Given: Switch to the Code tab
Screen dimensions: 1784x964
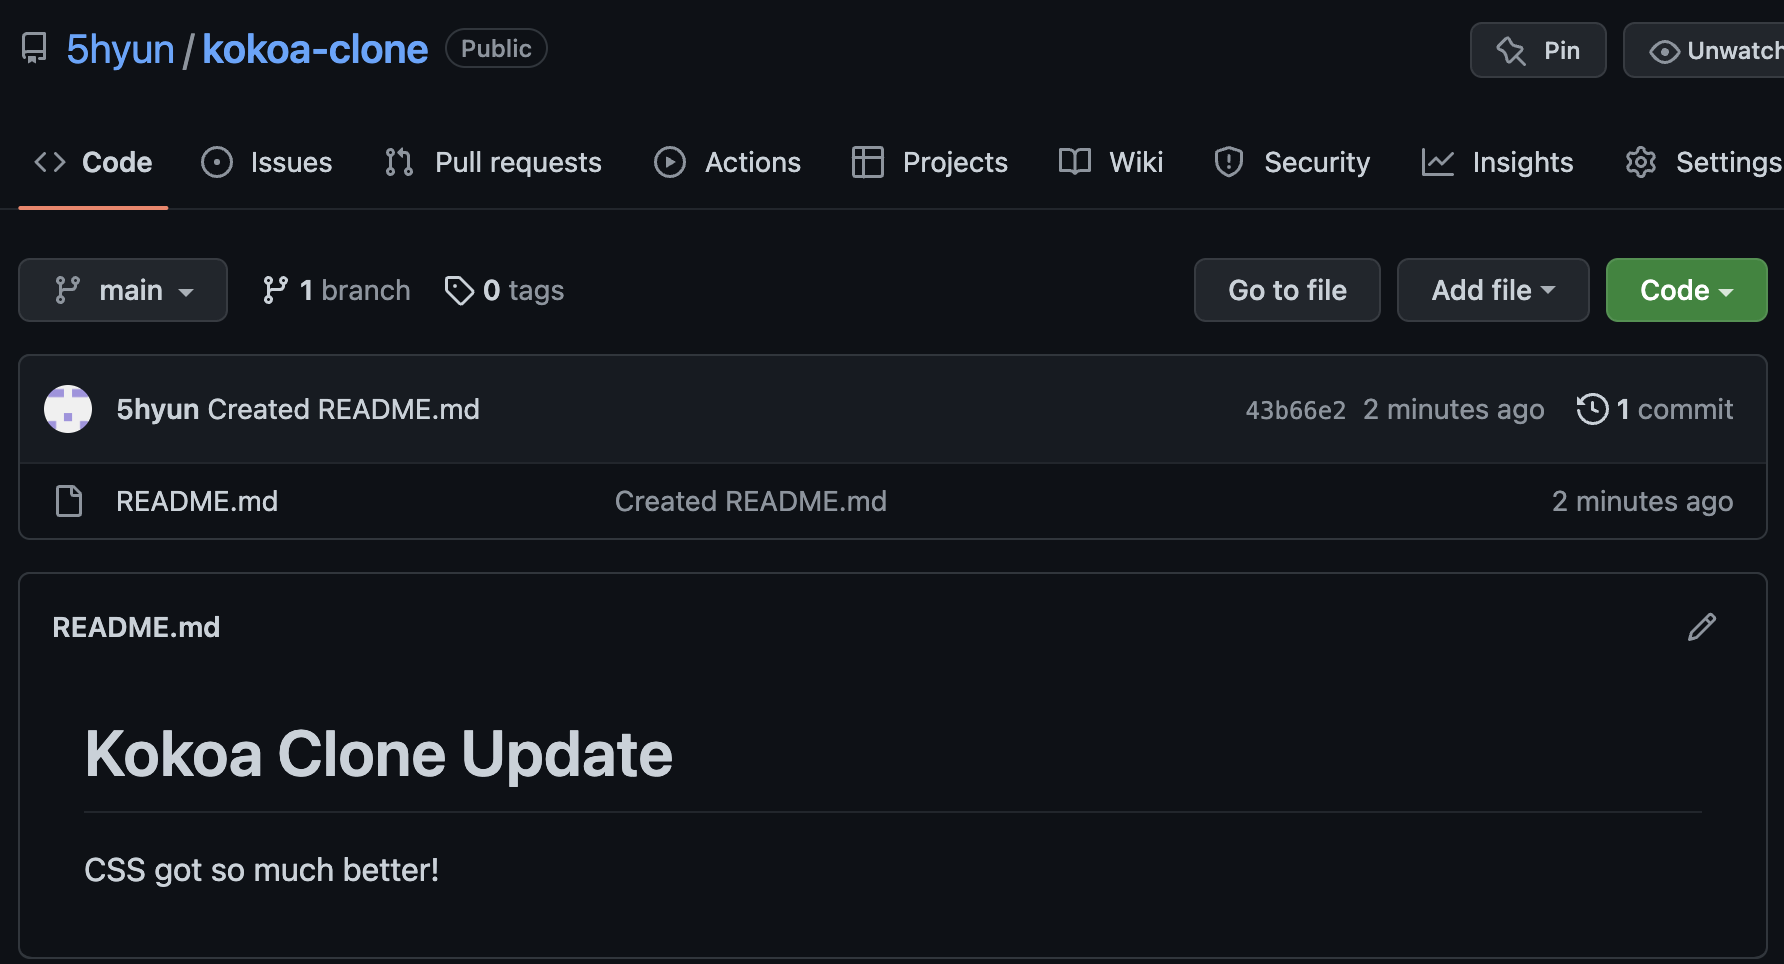Looking at the screenshot, I should coord(93,162).
